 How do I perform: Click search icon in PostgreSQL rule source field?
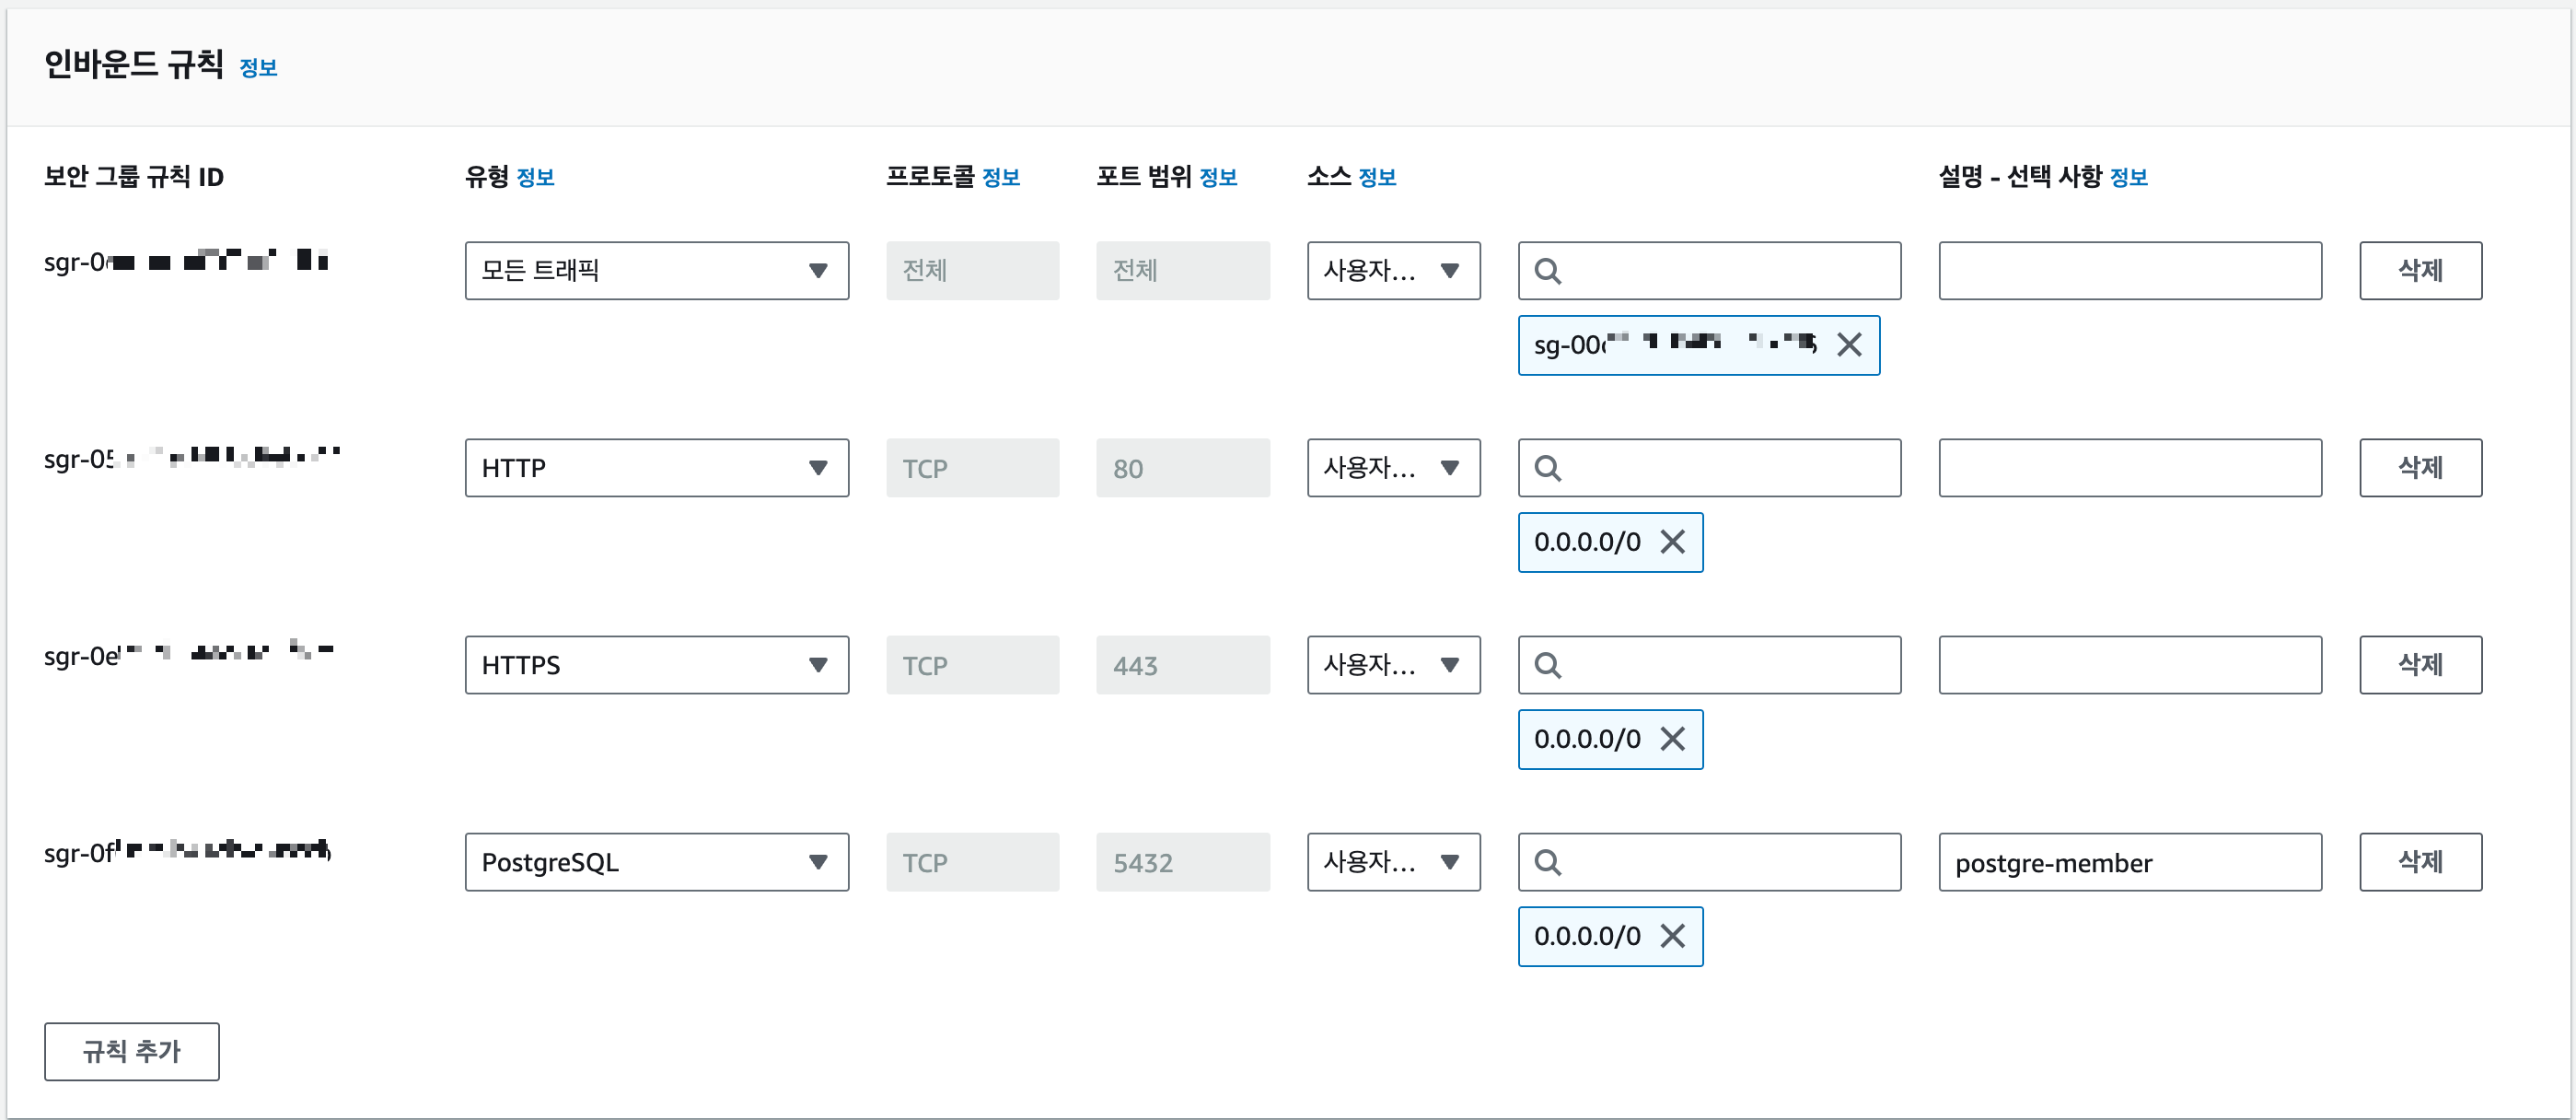1547,862
